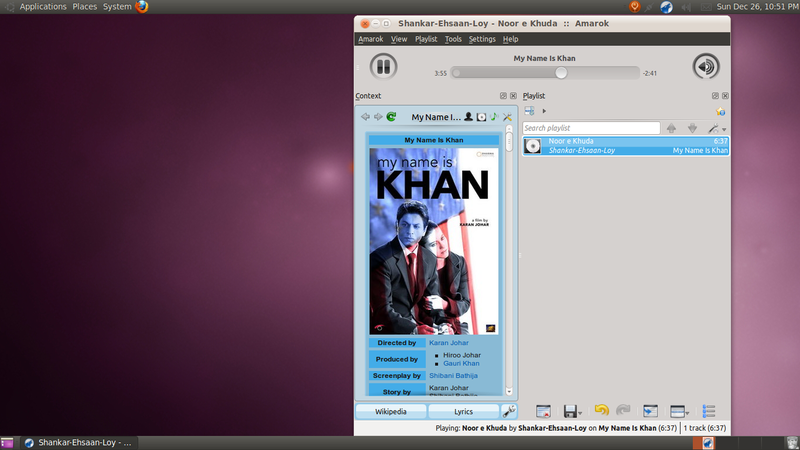
Task: Reload the Wikipedia context page
Action: tap(391, 117)
